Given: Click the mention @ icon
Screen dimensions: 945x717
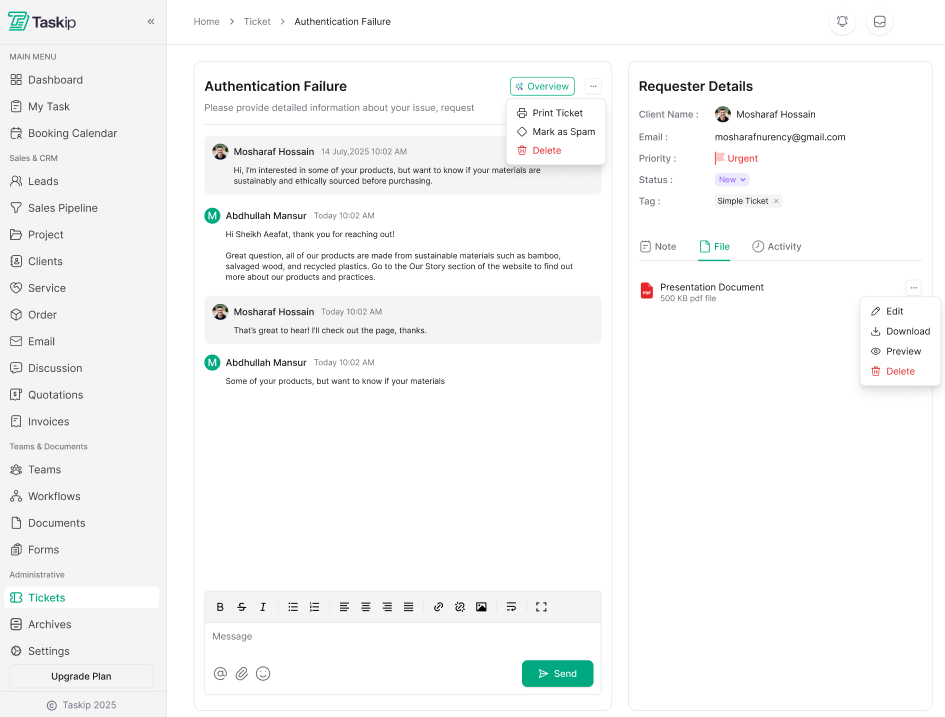Looking at the screenshot, I should click(x=221, y=674).
